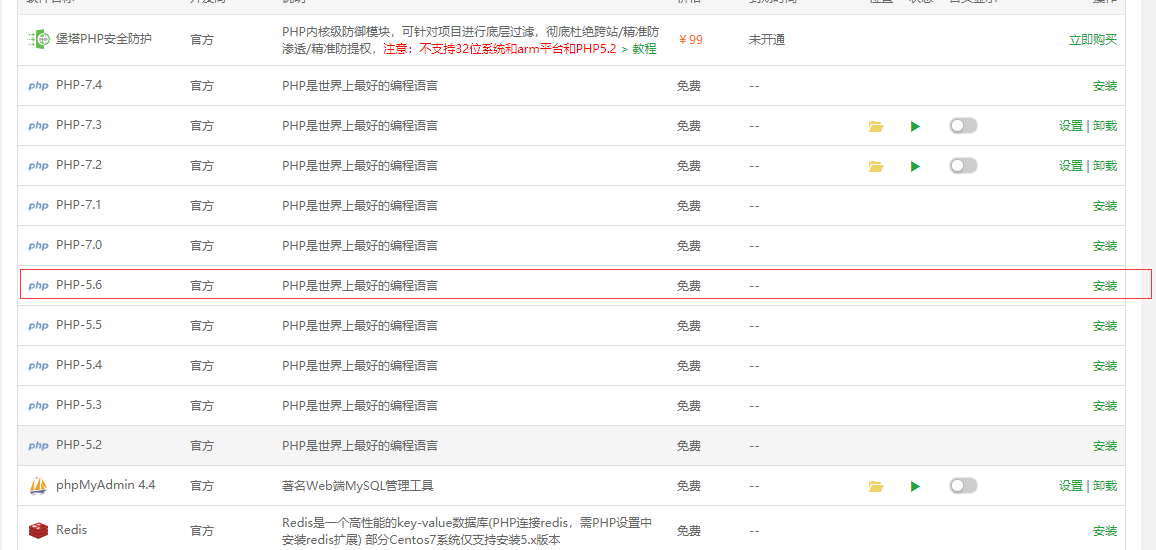Open the PHP-7.3 folder location icon
Screen dimensions: 1156x550
coord(876,126)
